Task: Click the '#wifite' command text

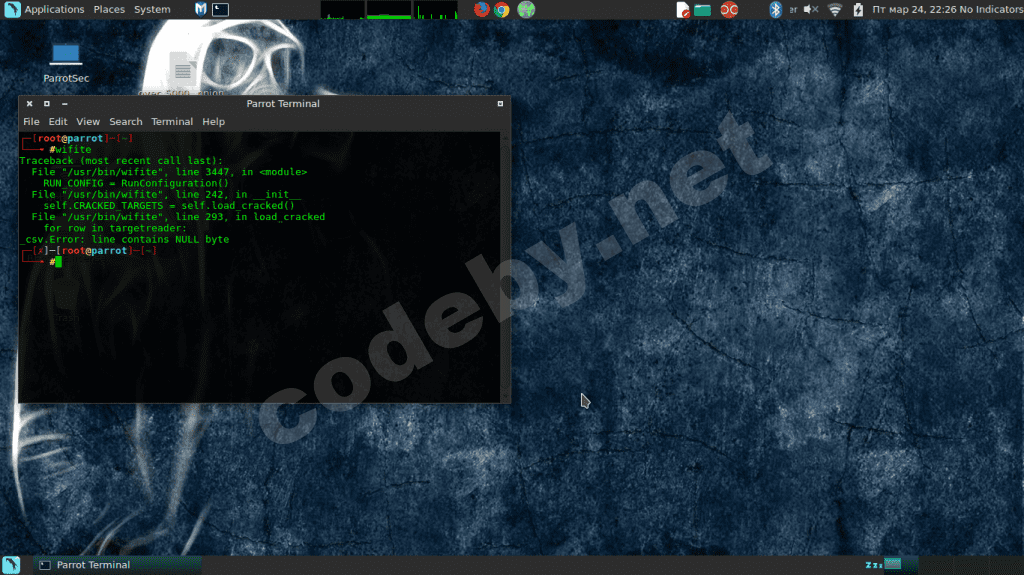Action: (x=70, y=149)
